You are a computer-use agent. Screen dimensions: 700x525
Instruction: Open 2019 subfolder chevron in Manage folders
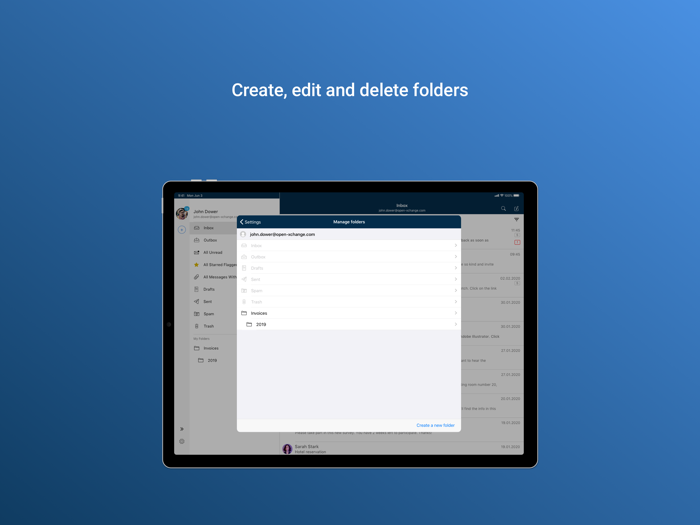[455, 325]
